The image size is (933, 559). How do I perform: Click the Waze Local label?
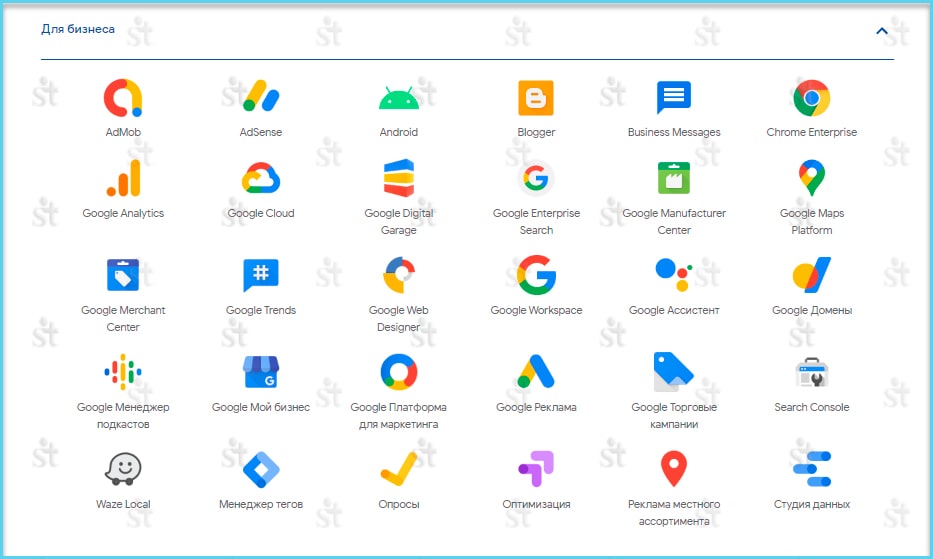(123, 504)
